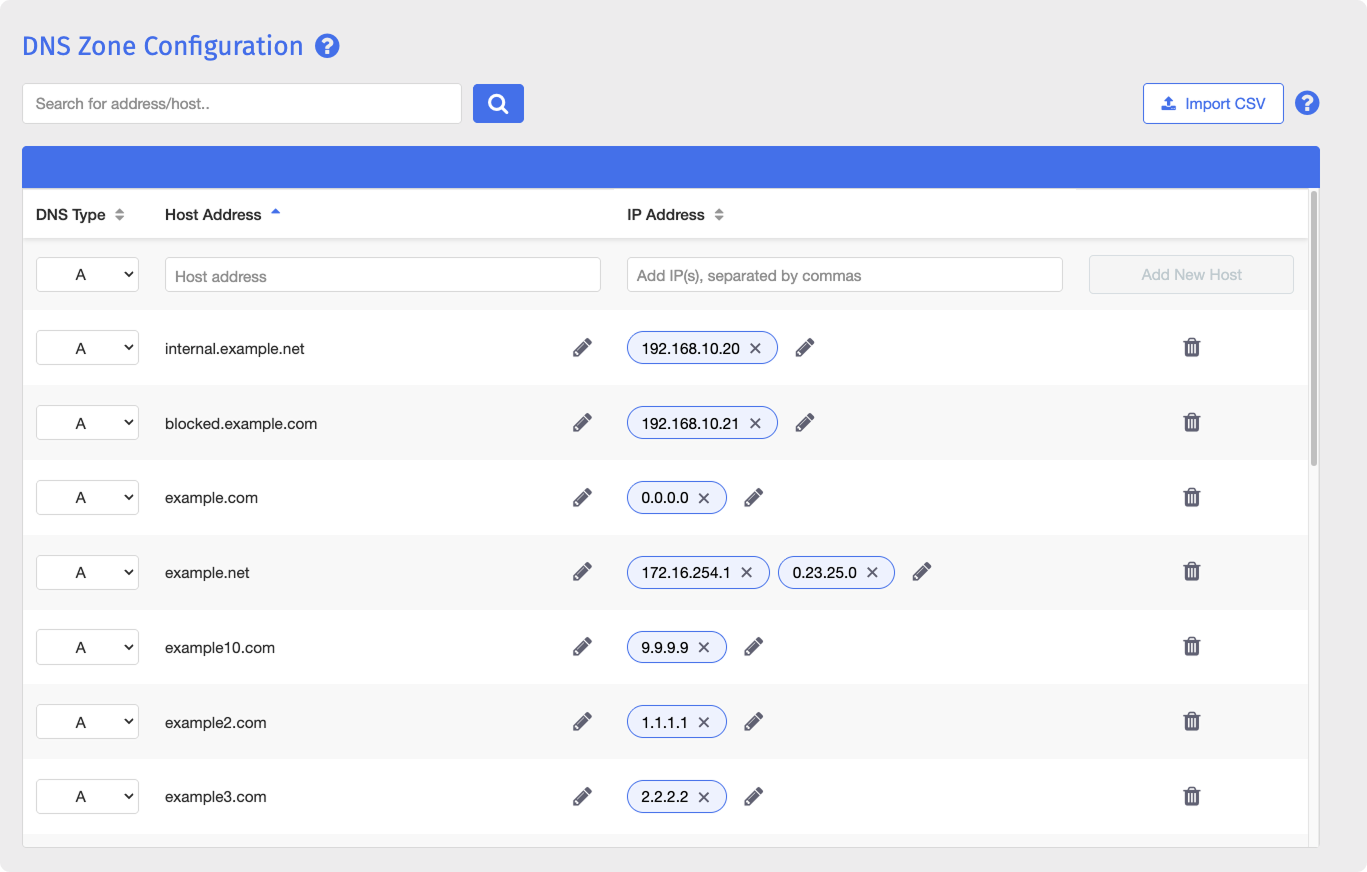Edit IPs for internal.example.net row
The width and height of the screenshot is (1367, 872).
pos(805,348)
